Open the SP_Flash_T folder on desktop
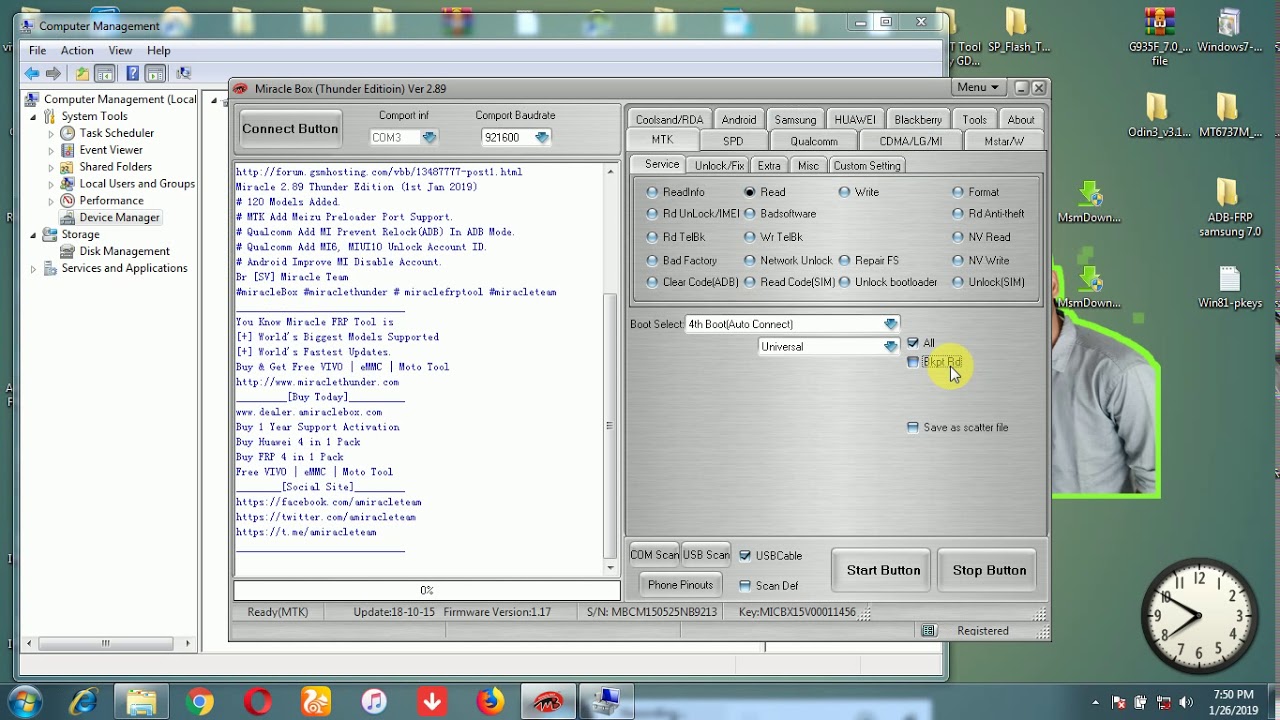The image size is (1280, 720). 1017,30
